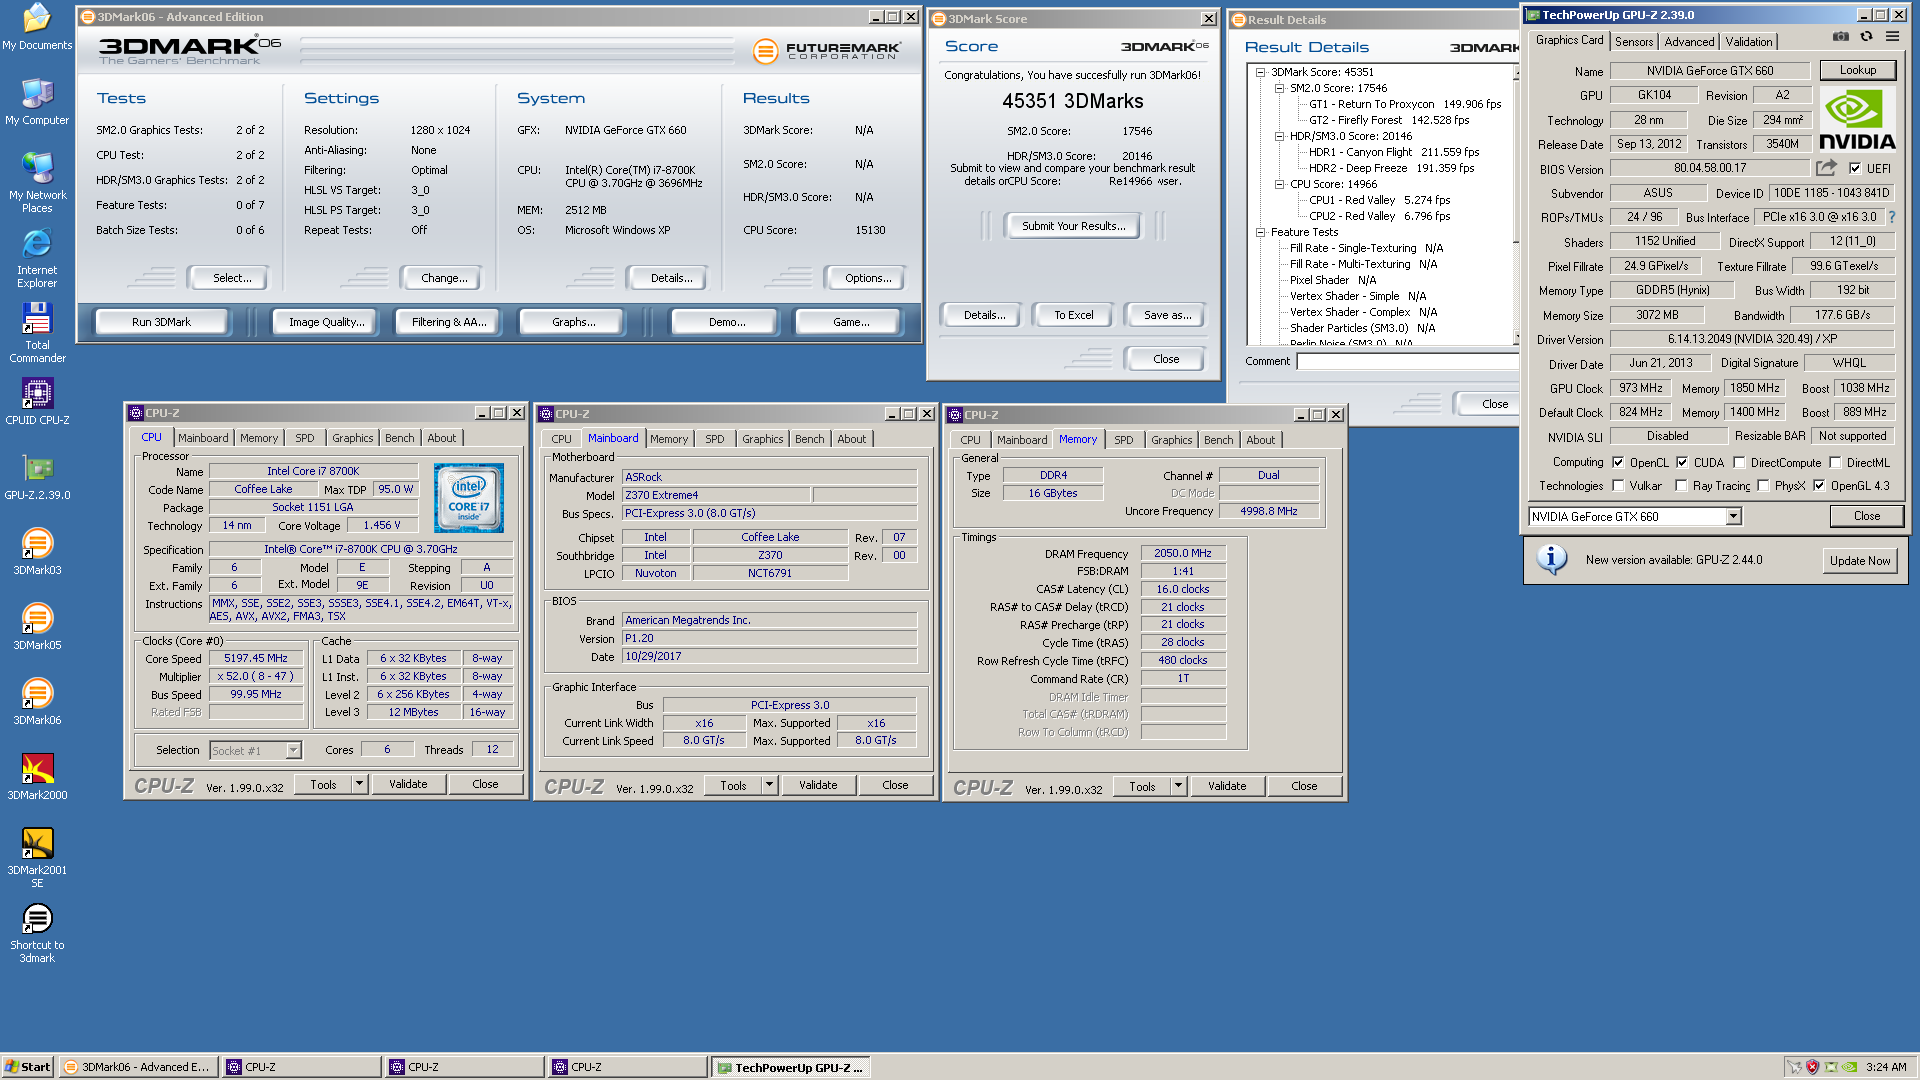This screenshot has height=1080, width=1920.
Task: Click Bus Interface question mark icon
Action: tap(1892, 217)
